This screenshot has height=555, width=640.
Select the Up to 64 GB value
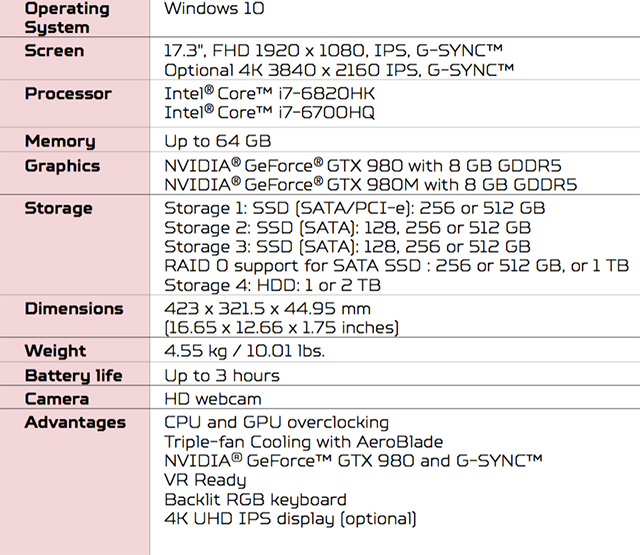coord(217,141)
